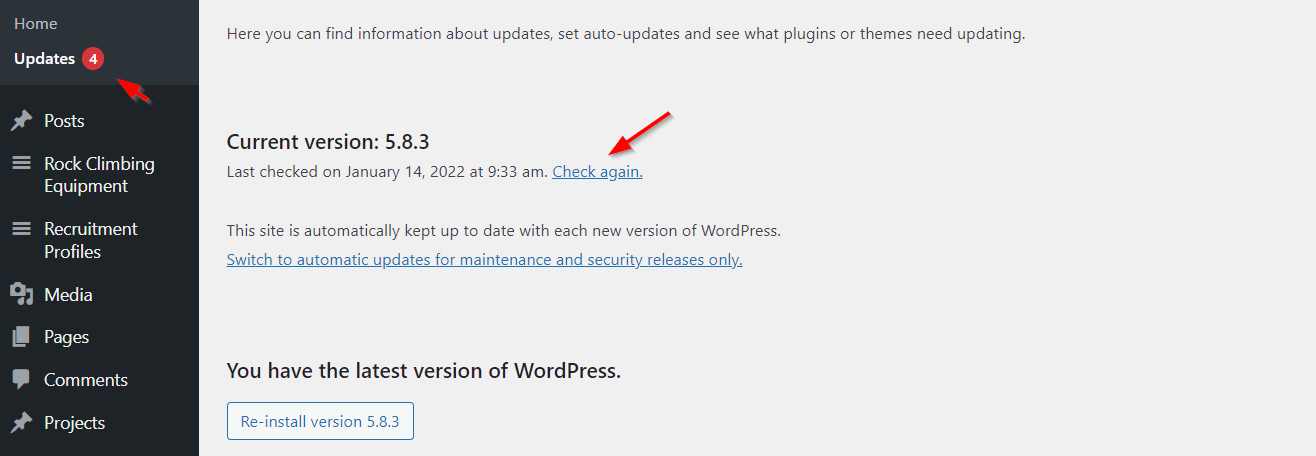The image size is (1316, 456).
Task: Click the Comments speech bubble icon
Action: click(21, 380)
